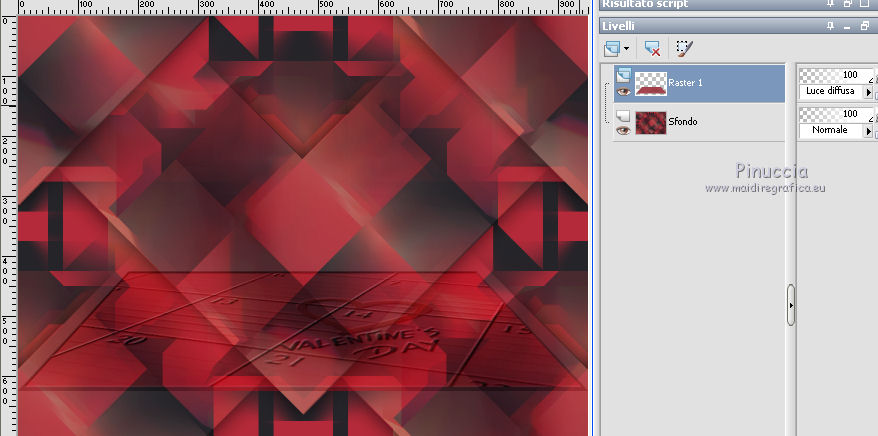The image size is (878, 436).
Task: Adjust the Raster 1 opacity slider
Action: tap(835, 75)
